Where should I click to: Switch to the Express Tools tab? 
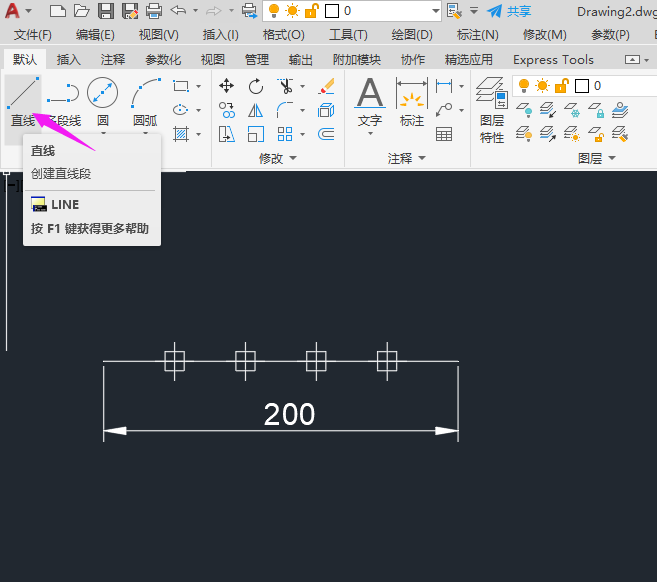tap(553, 59)
